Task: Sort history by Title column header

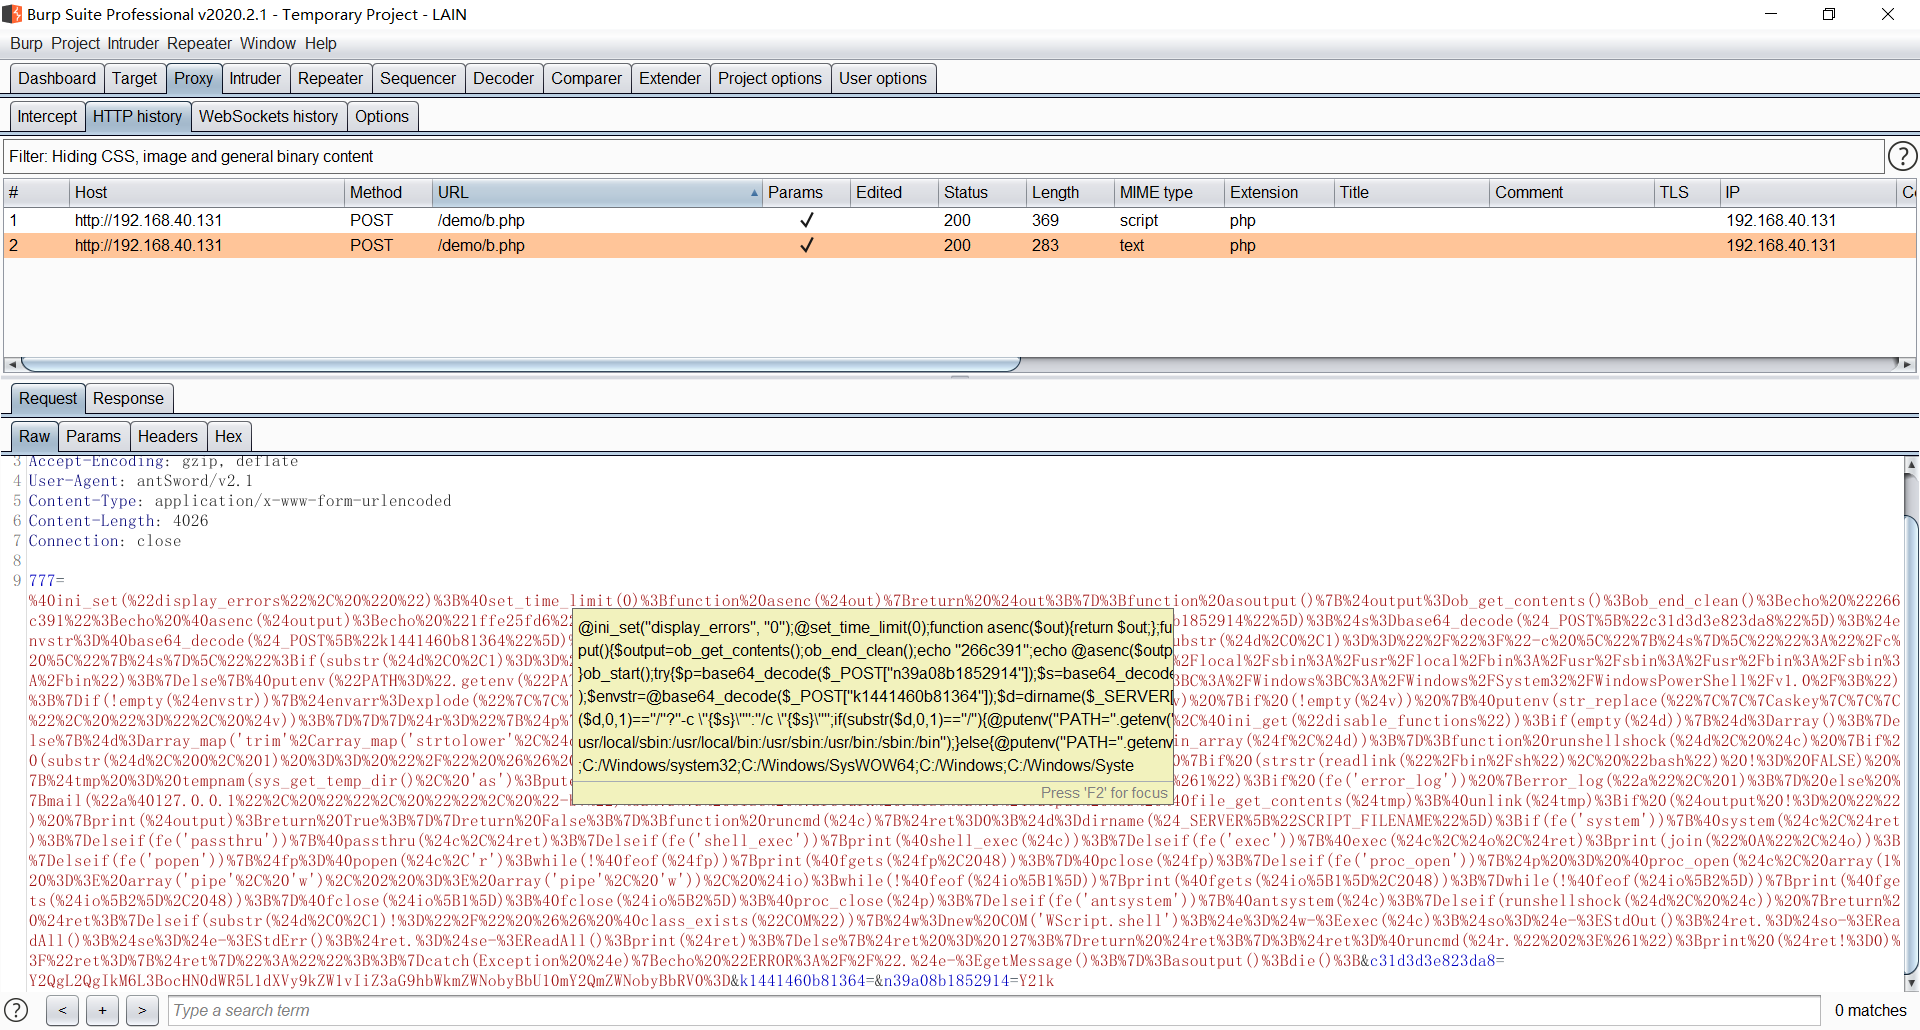Action: 1412,192
